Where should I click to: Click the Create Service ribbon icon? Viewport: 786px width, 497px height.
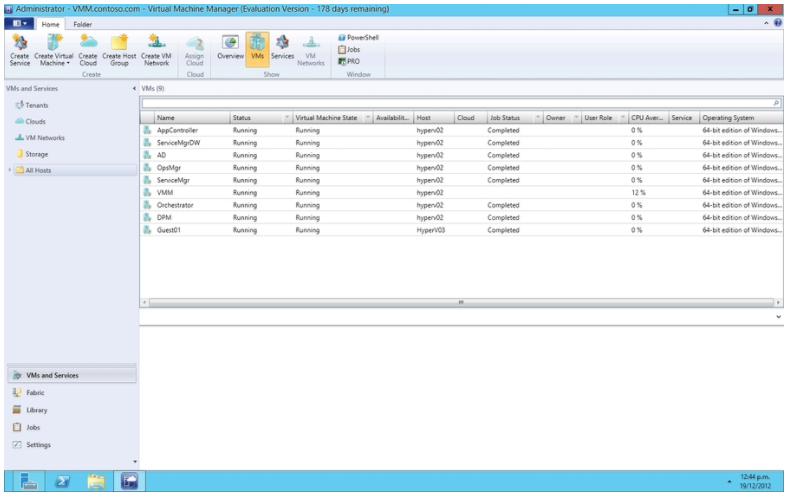click(x=20, y=50)
